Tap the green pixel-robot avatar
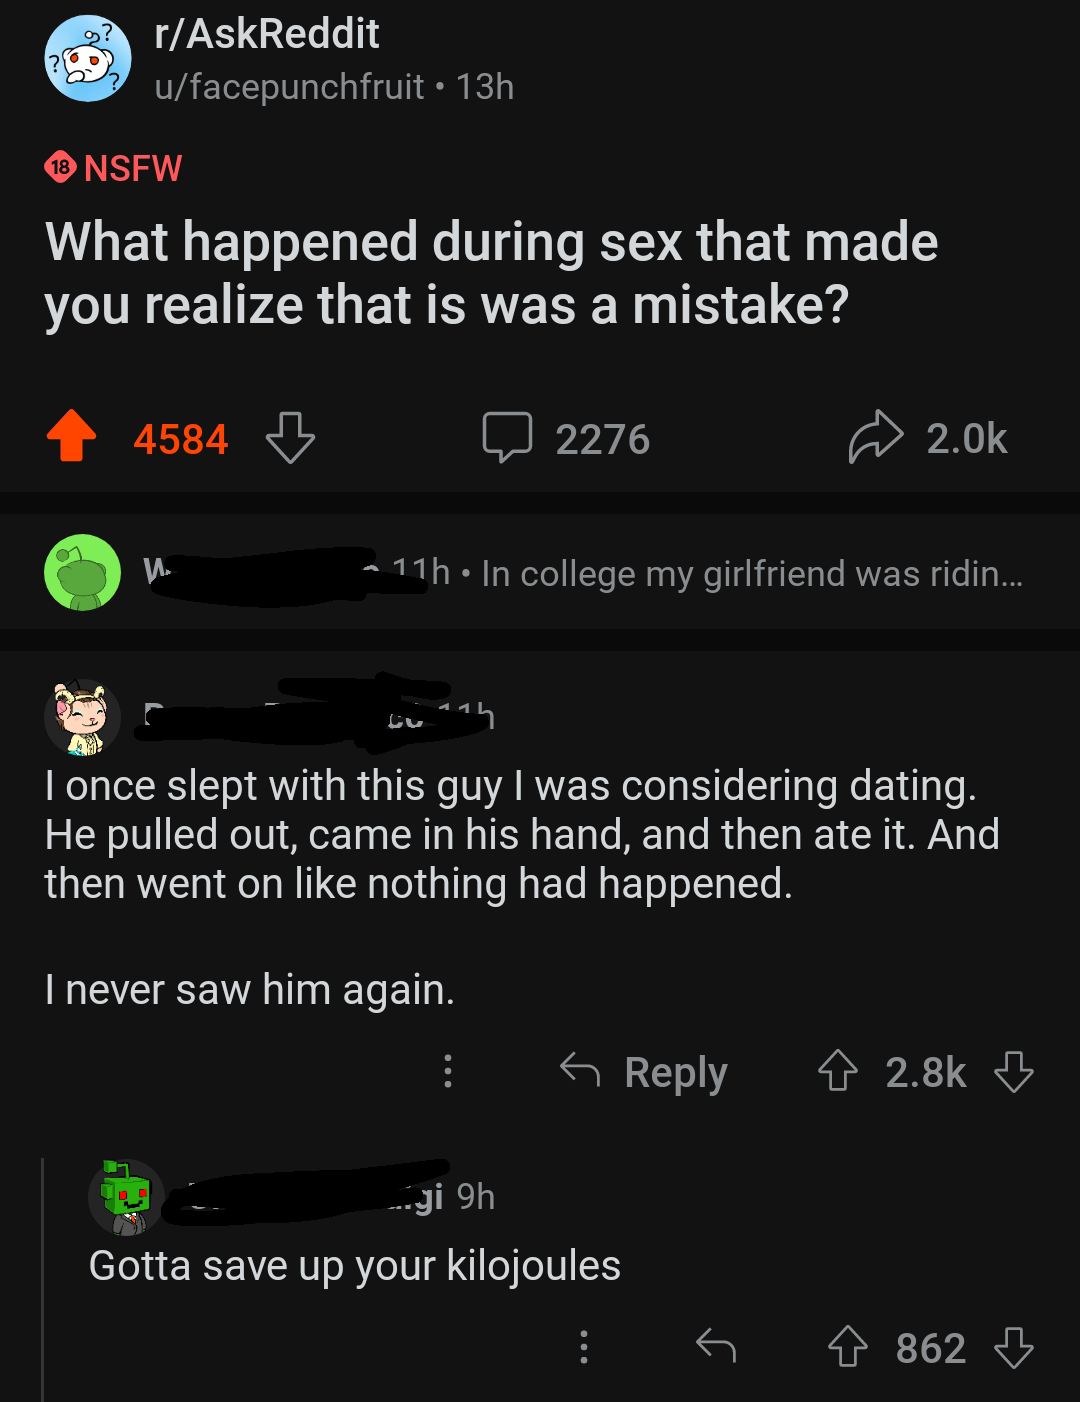Viewport: 1080px width, 1402px height. 126,1196
